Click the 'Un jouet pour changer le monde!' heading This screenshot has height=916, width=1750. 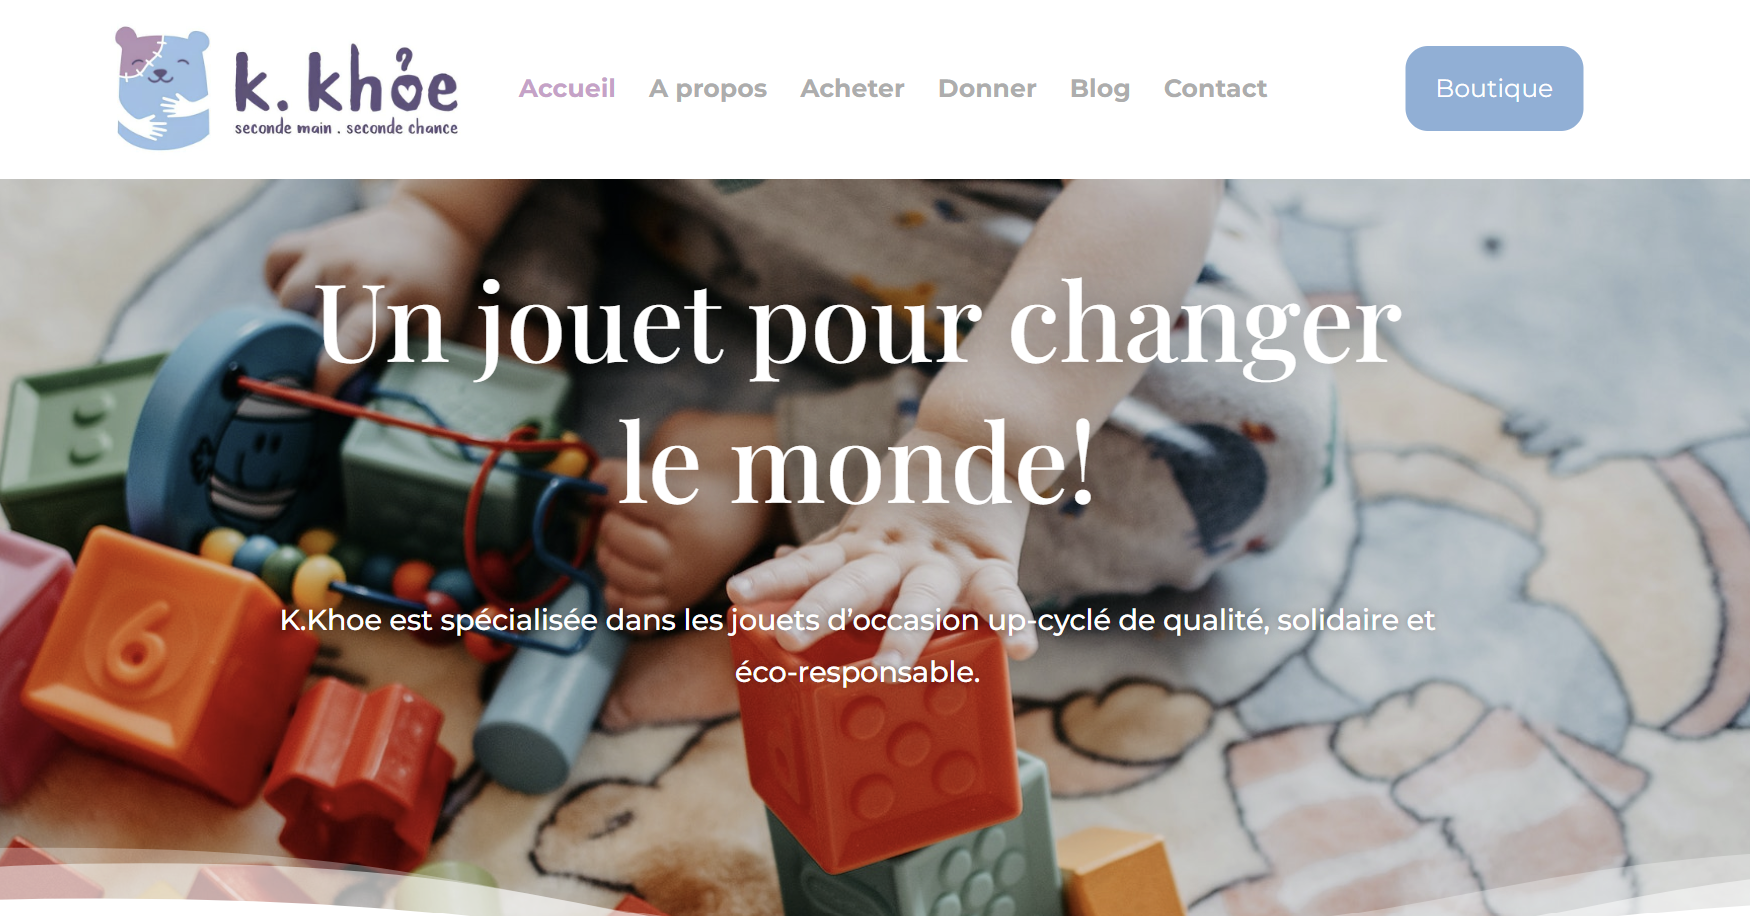(x=858, y=394)
